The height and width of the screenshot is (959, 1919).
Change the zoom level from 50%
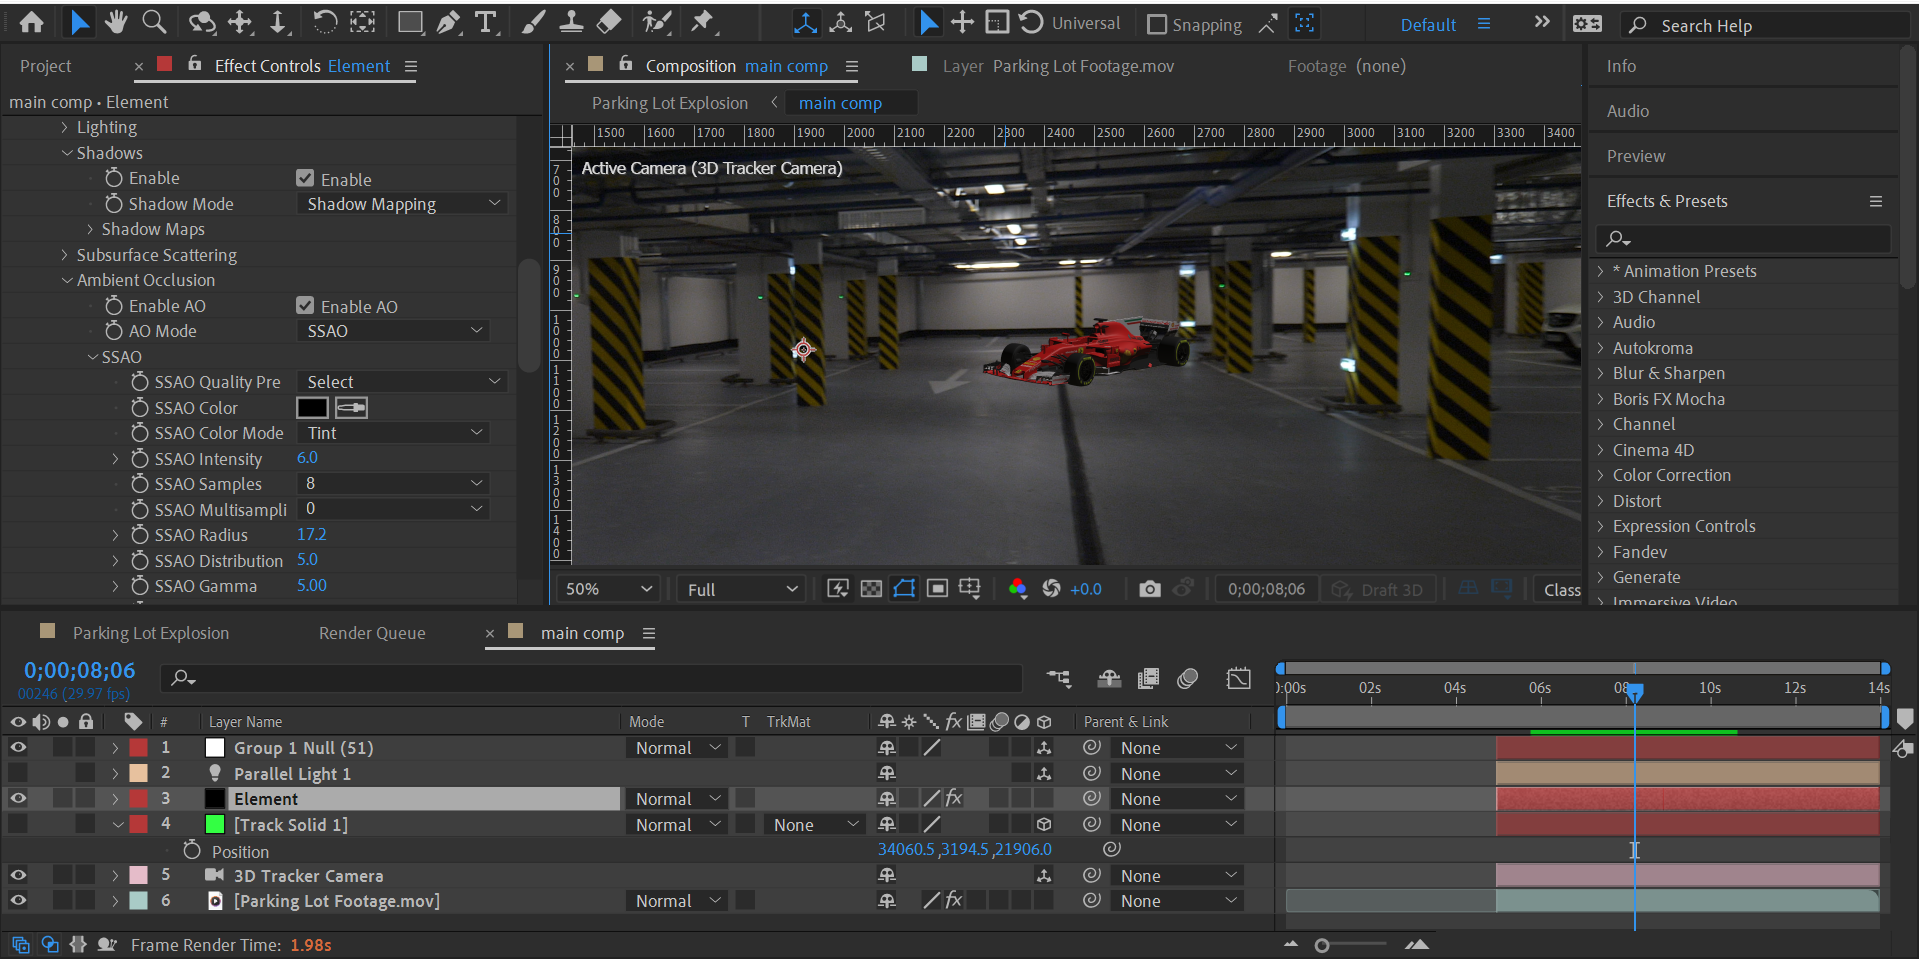point(607,589)
